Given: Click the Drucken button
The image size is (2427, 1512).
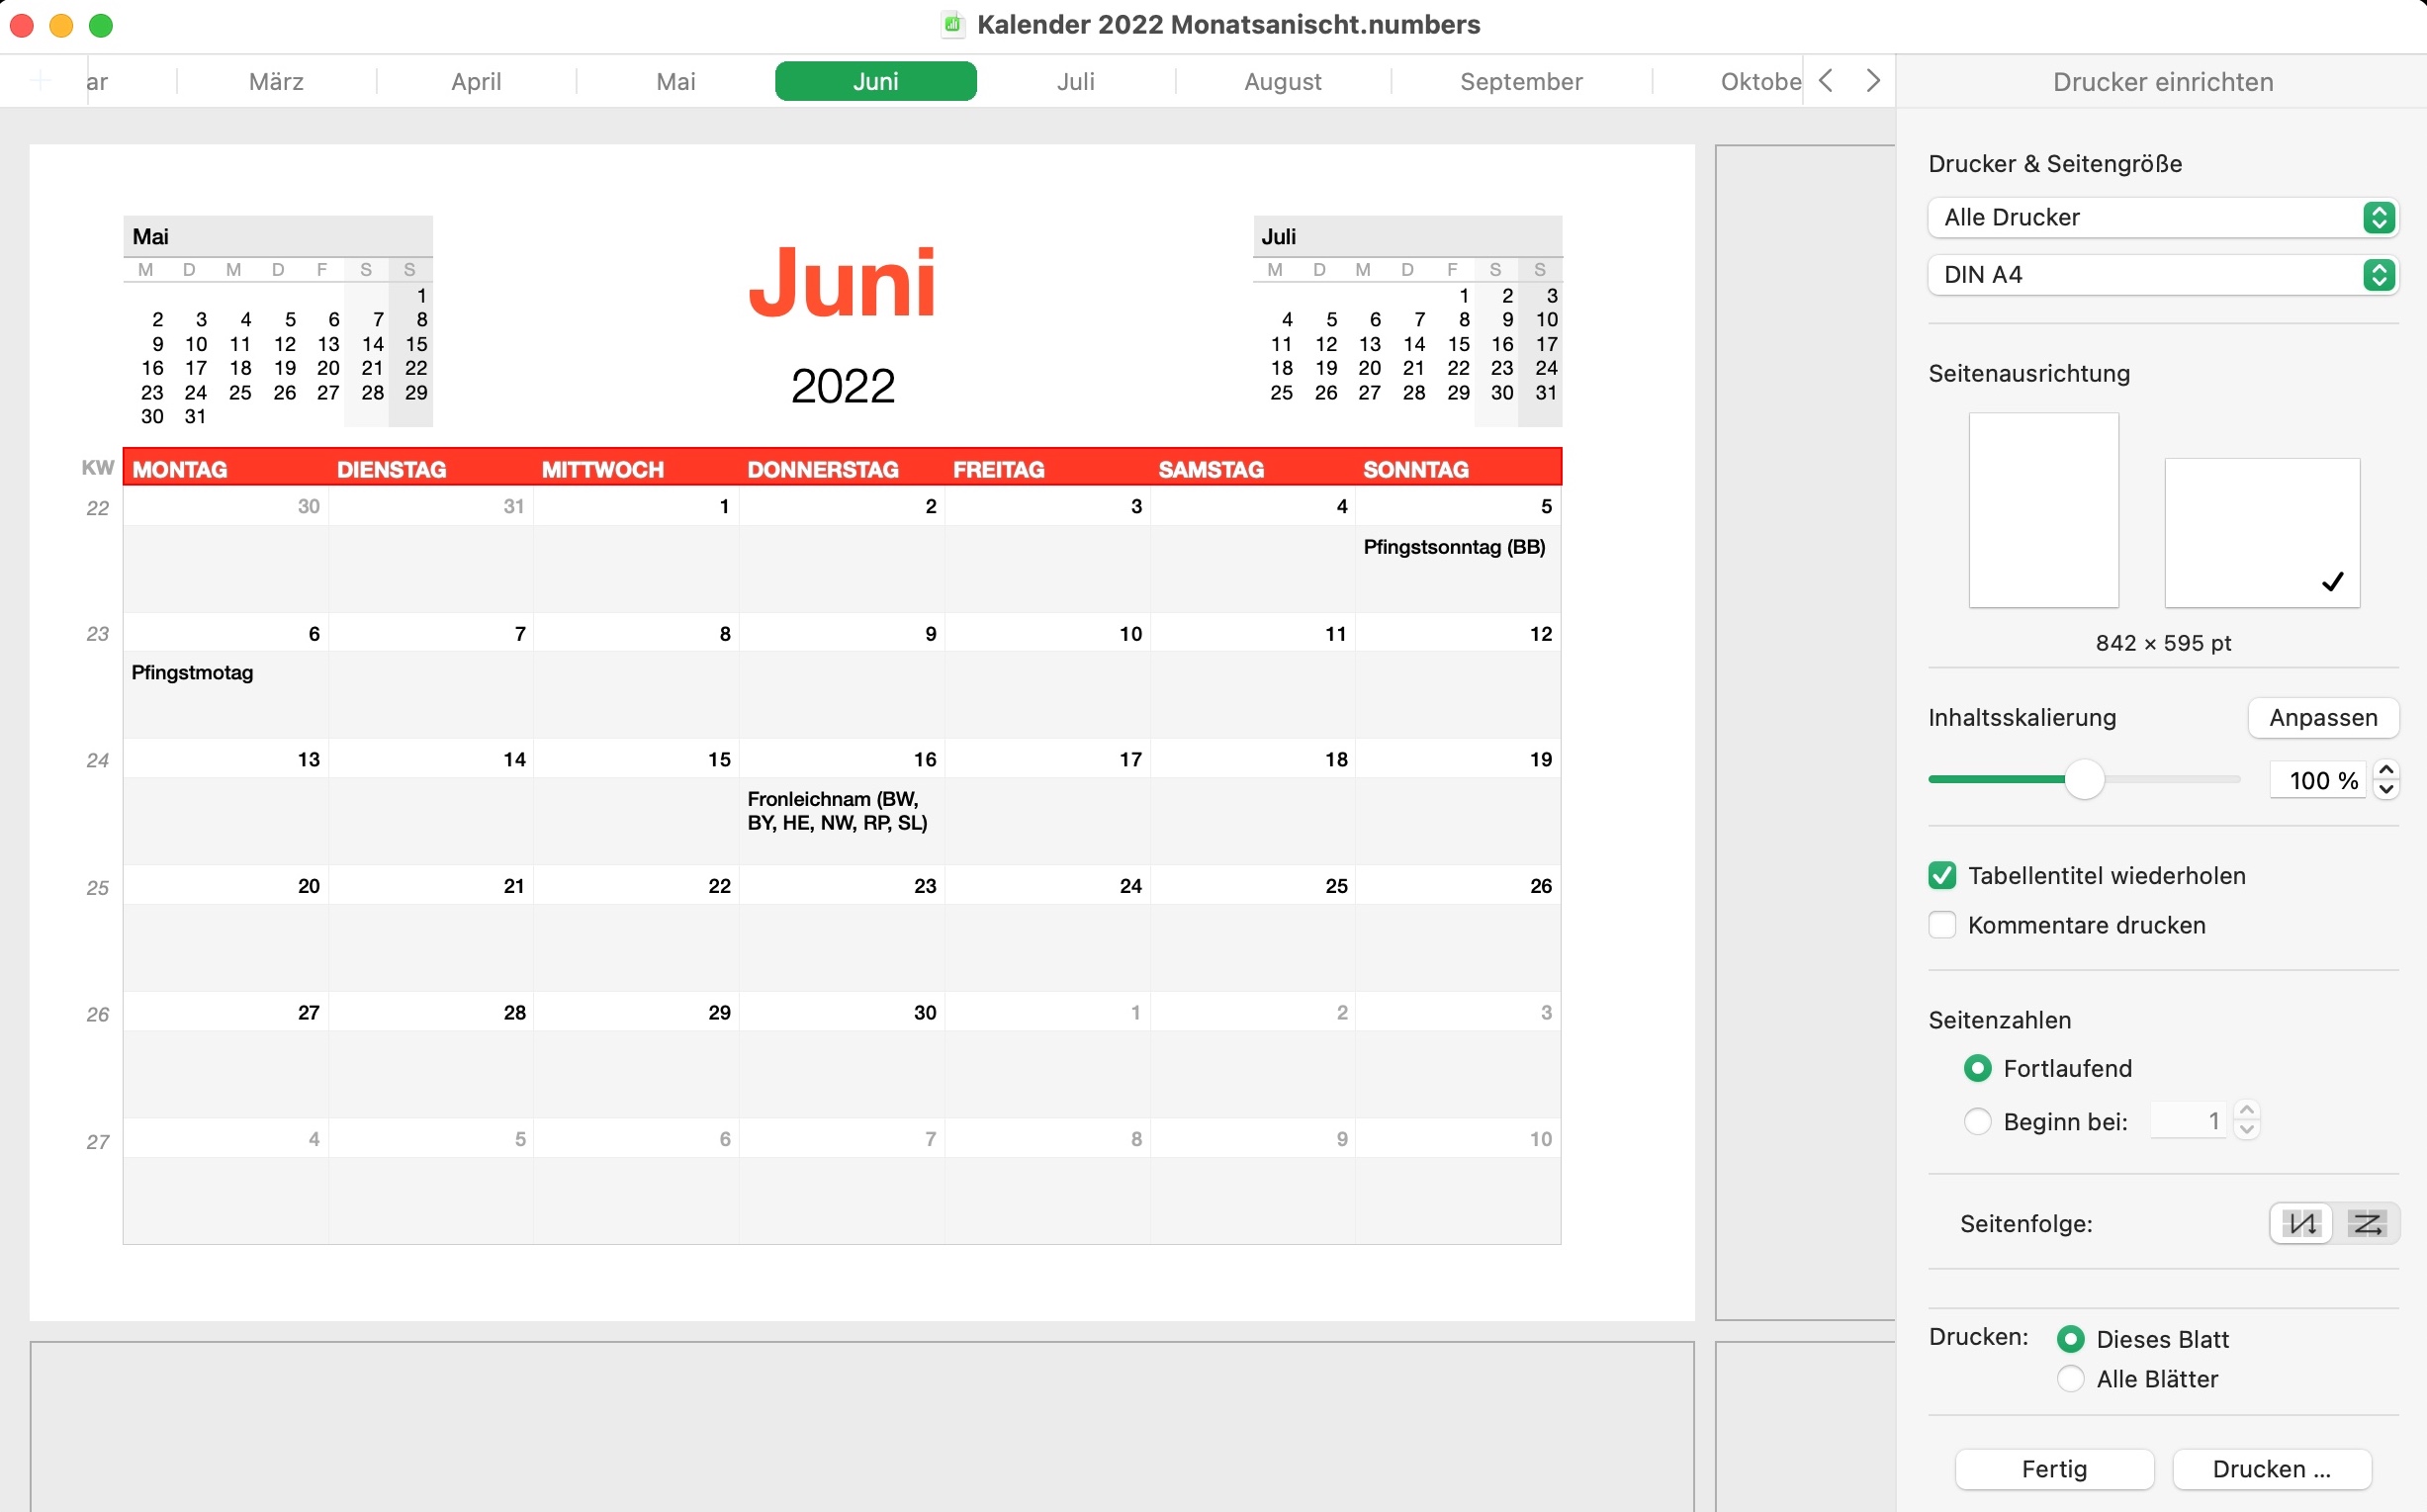Looking at the screenshot, I should 2271,1468.
